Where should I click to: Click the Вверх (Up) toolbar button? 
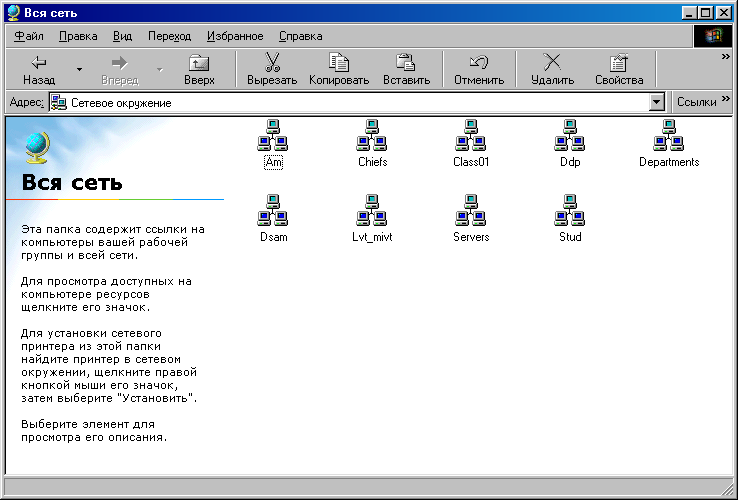point(199,69)
